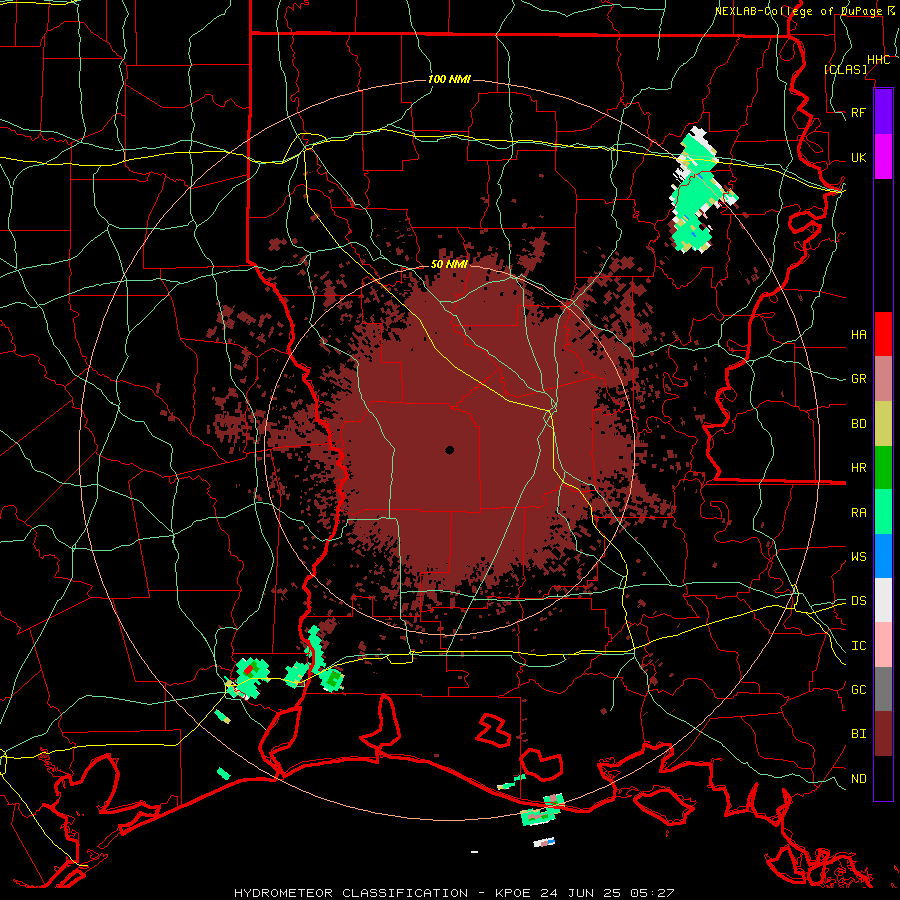Click the DS white legend swatch
900x900 pixels.
click(x=883, y=600)
